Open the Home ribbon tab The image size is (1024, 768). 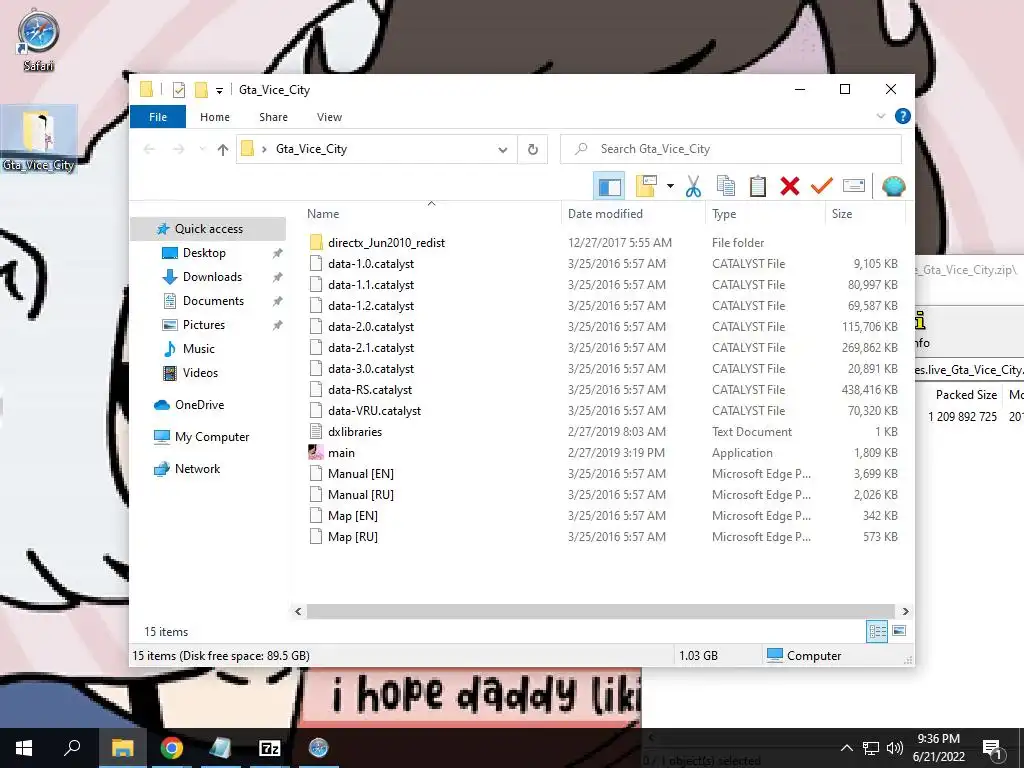(x=215, y=117)
